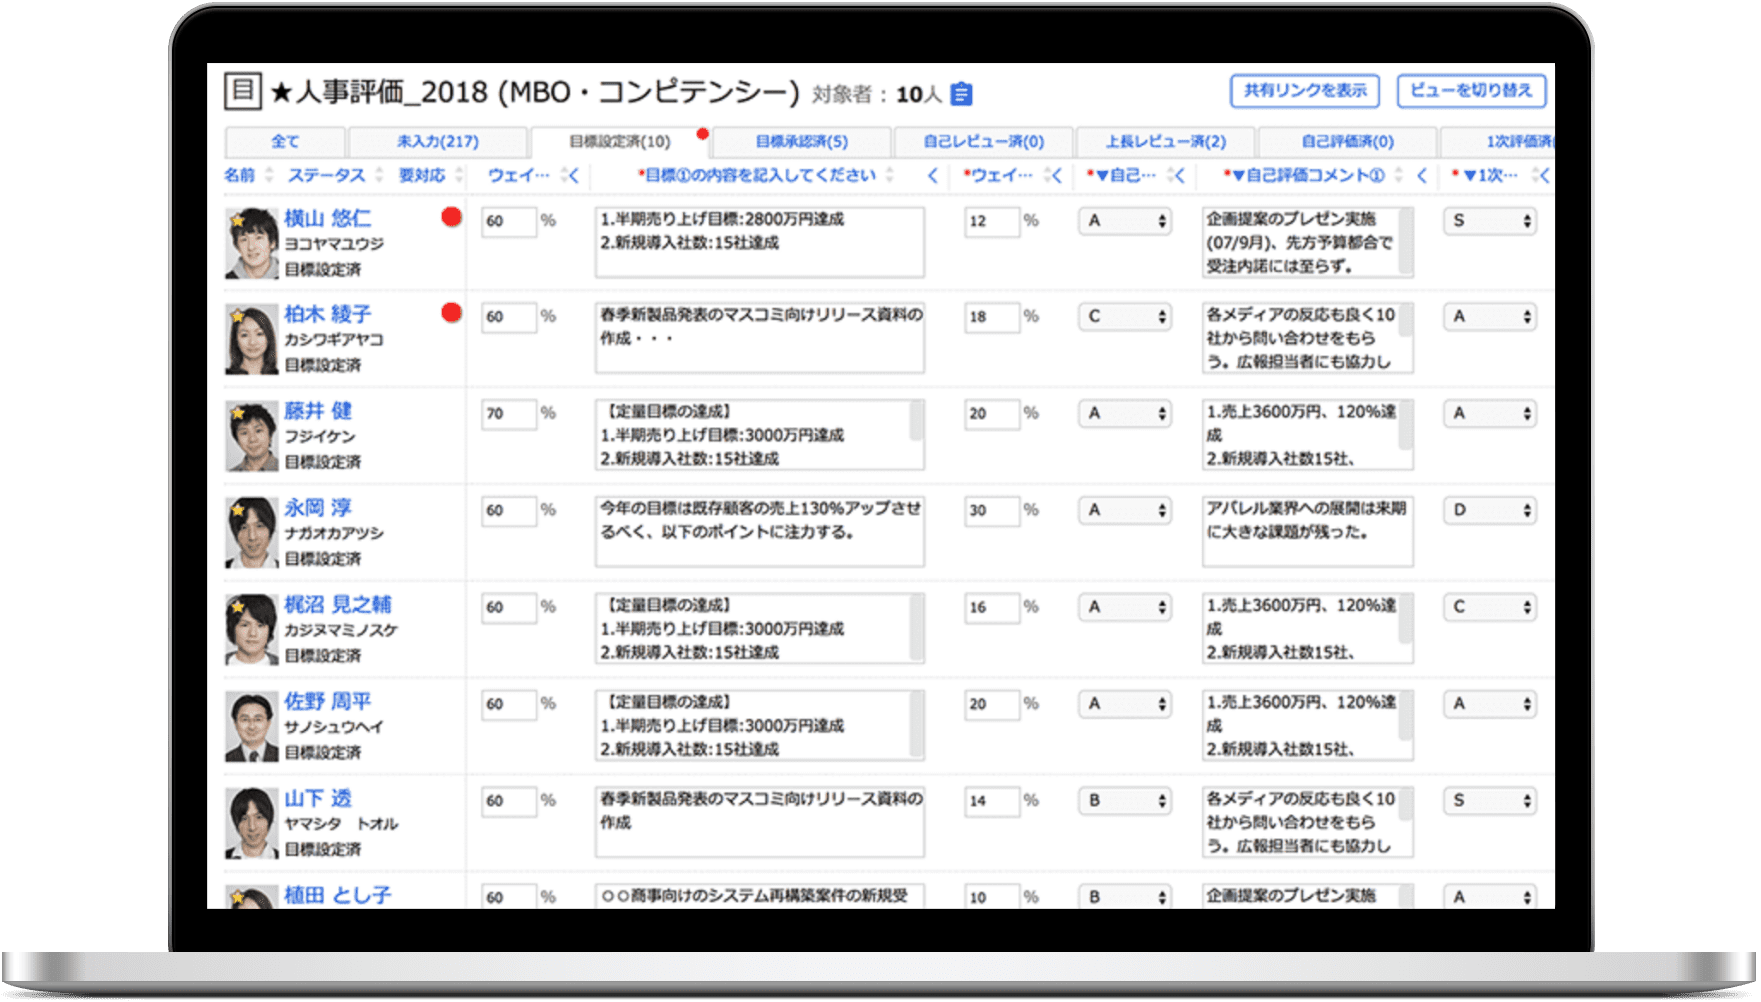The image size is (1761, 1002).
Task: Click the scrollbar in 藤井 健's goal text box
Action: click(915, 421)
